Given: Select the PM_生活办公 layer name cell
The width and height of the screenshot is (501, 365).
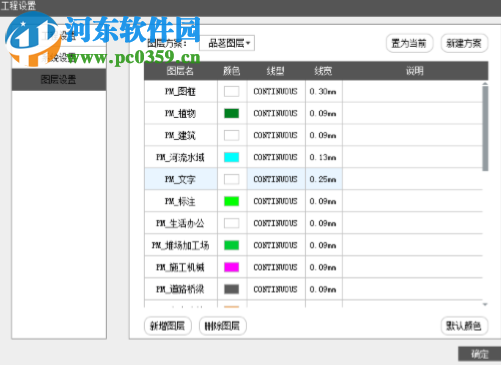Looking at the screenshot, I should point(181,223).
